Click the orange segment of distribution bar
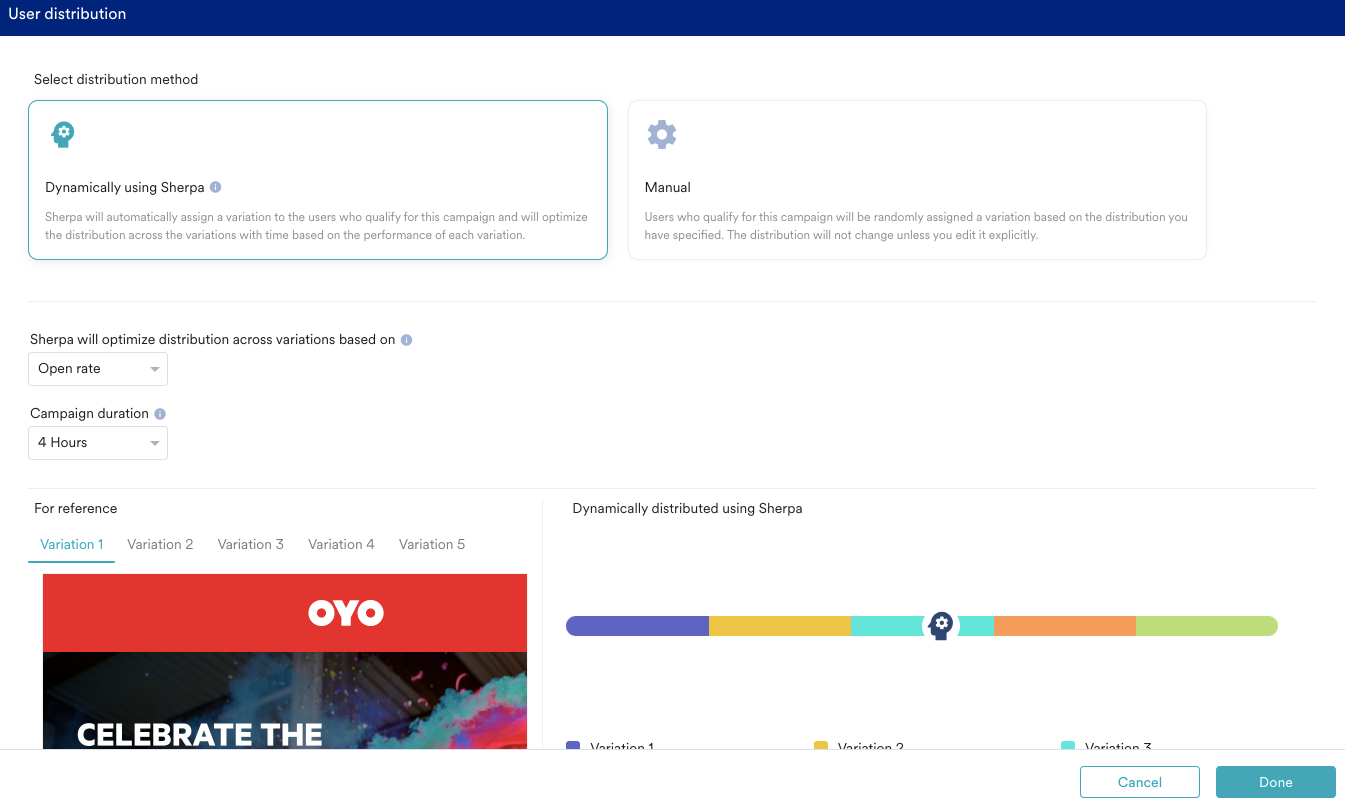The image size is (1345, 809). 1064,626
